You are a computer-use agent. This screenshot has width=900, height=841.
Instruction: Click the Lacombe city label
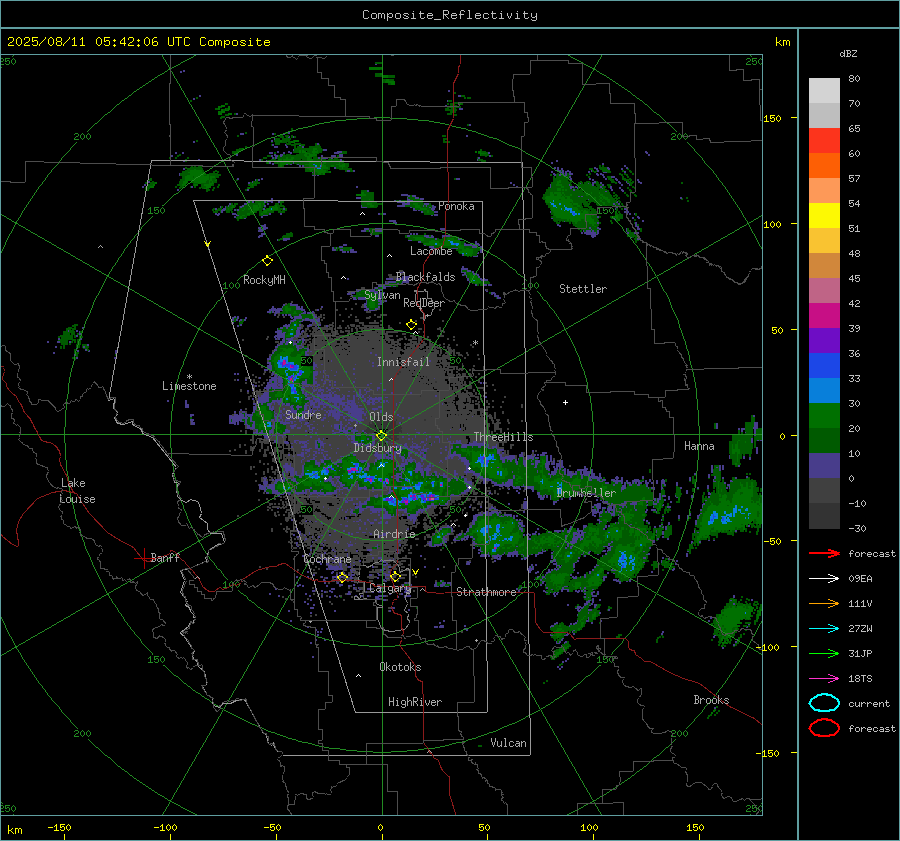pyautogui.click(x=431, y=251)
